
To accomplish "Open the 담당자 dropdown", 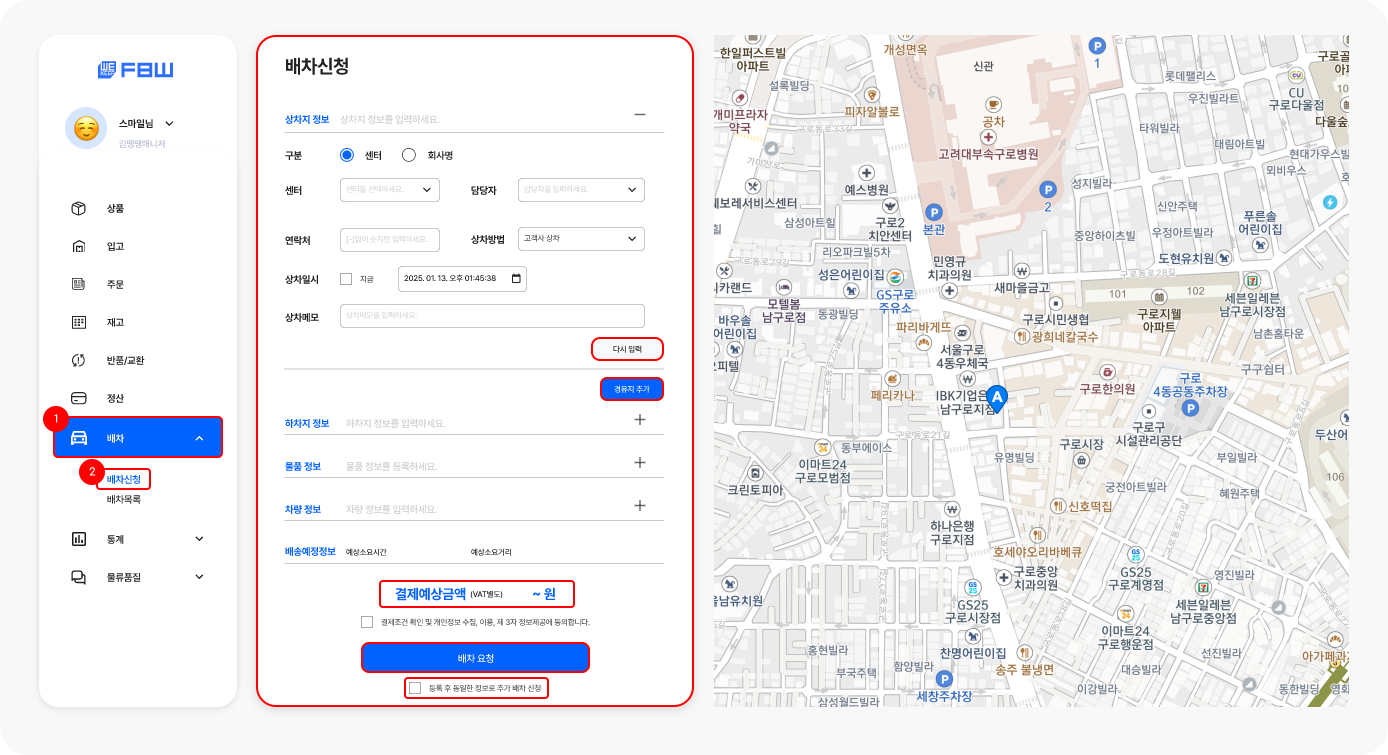I will tap(582, 189).
